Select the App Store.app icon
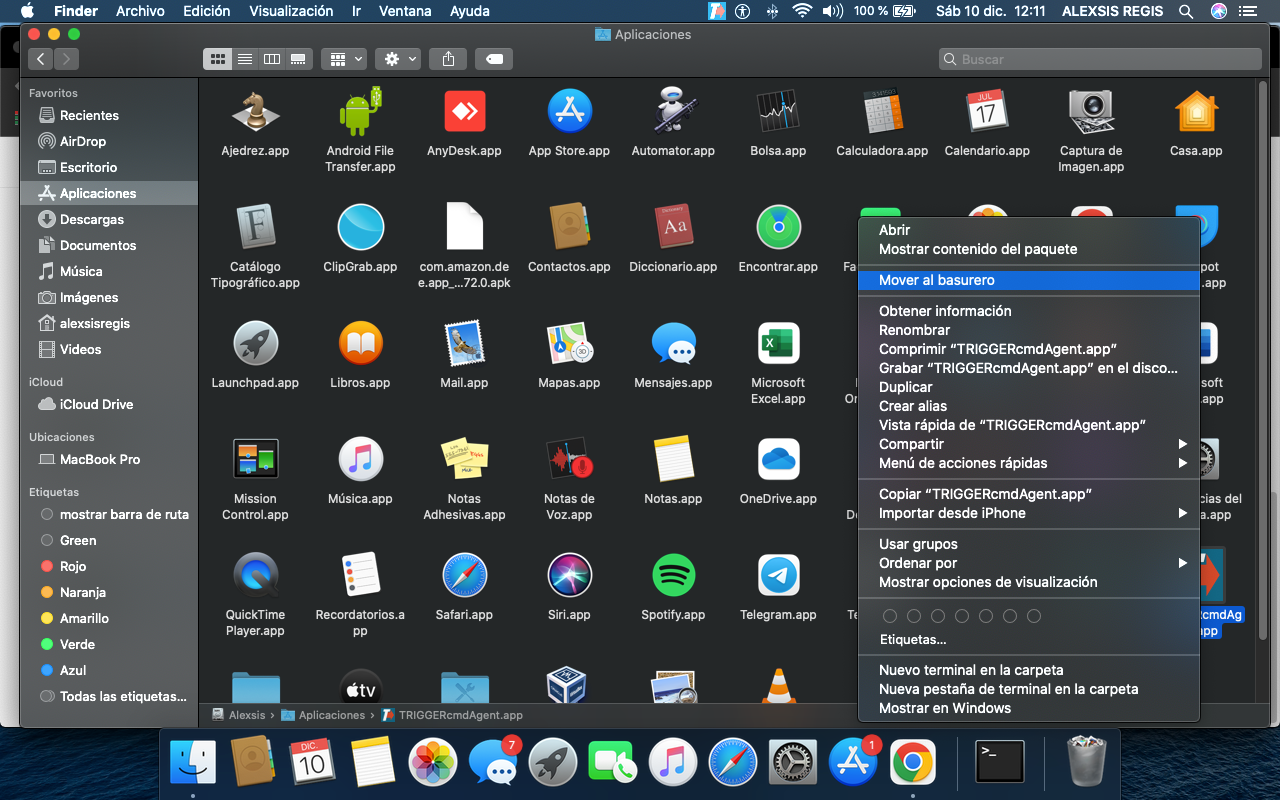Viewport: 1280px width, 800px height. click(569, 111)
